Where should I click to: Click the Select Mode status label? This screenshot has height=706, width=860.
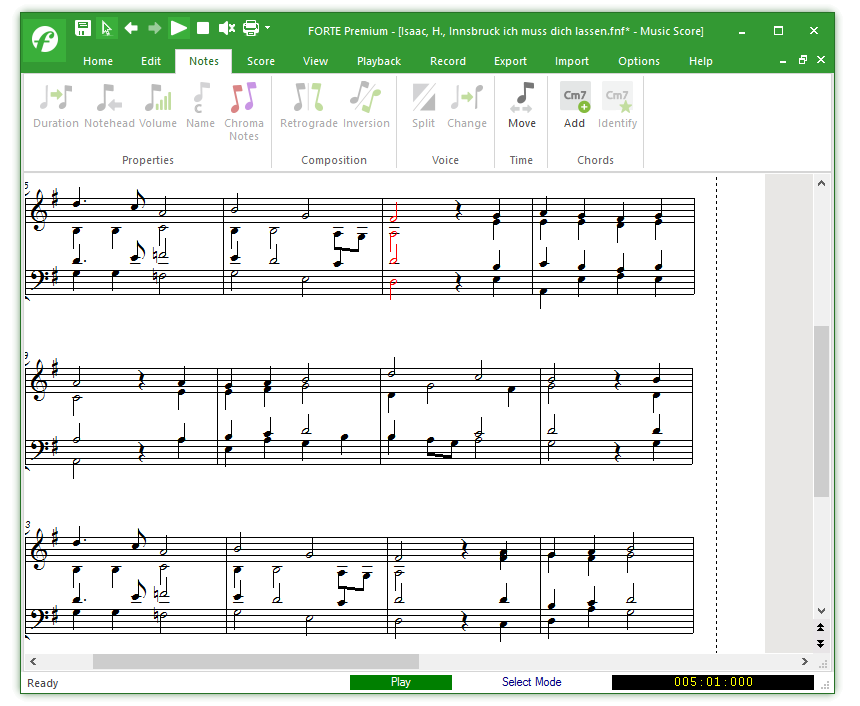[531, 682]
